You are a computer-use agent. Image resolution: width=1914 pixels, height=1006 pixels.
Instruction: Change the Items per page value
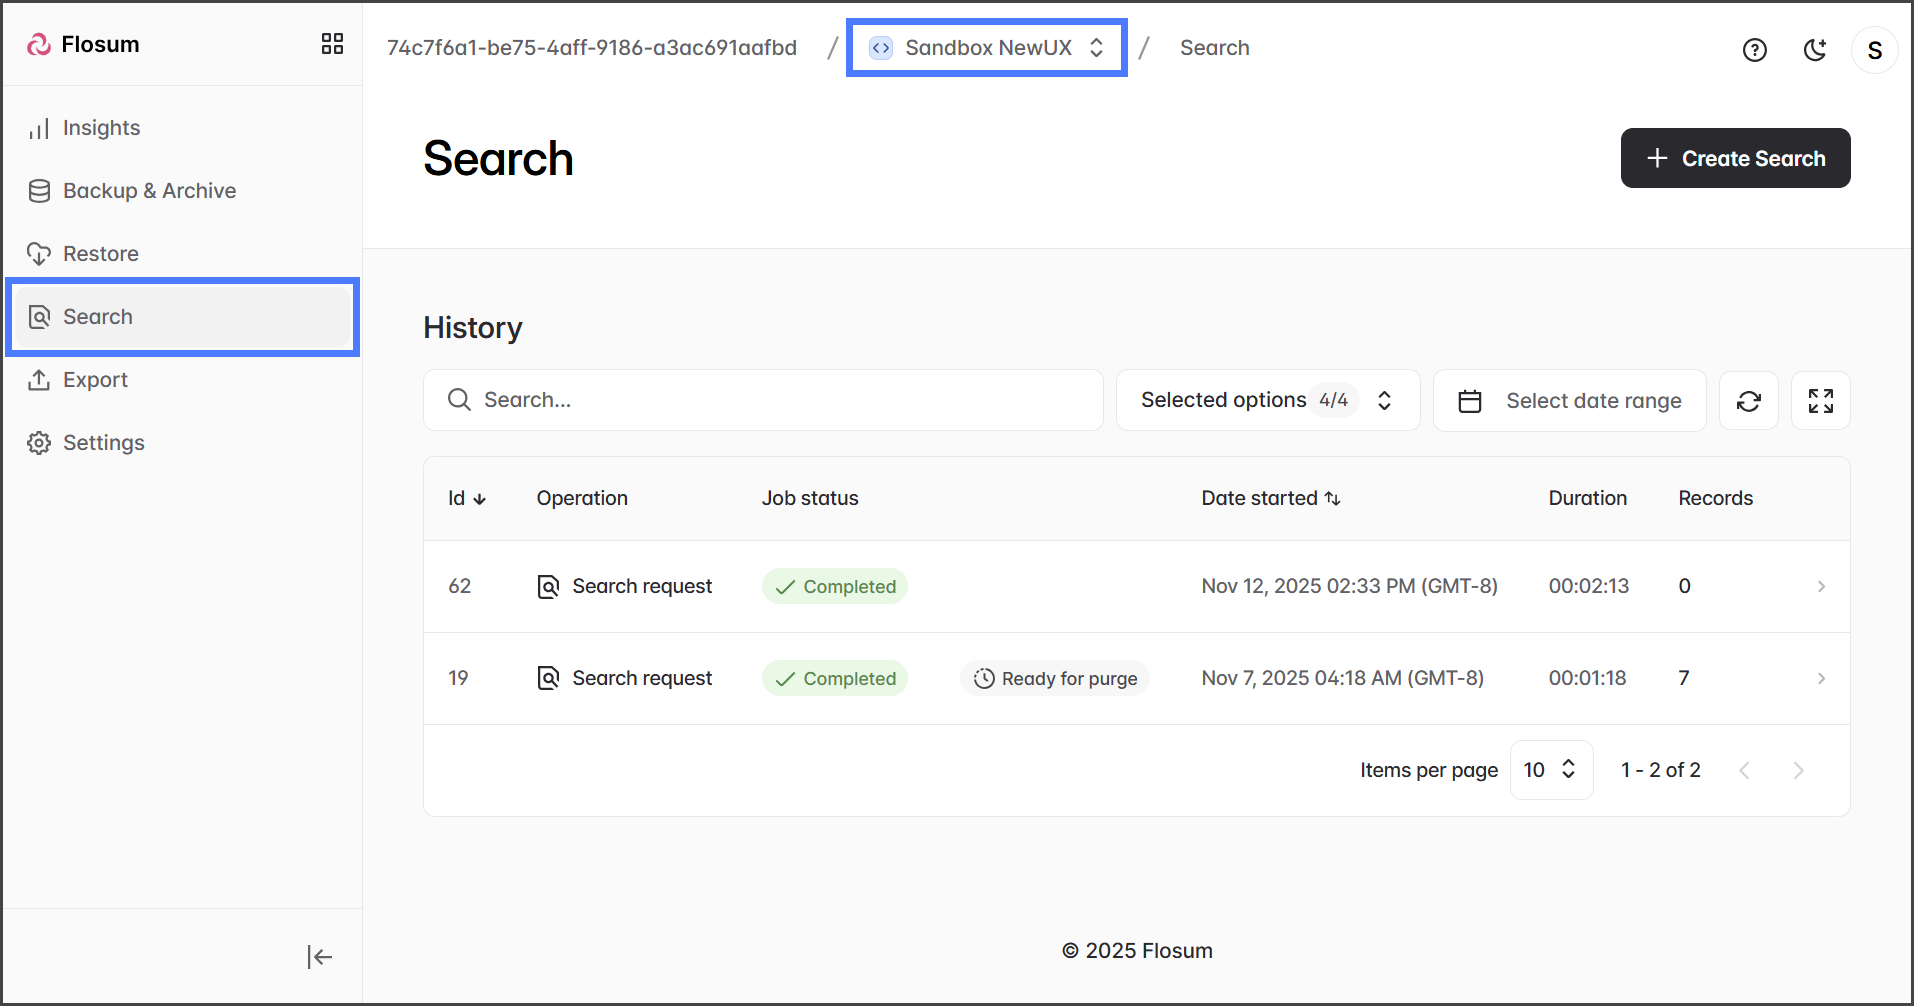1550,770
